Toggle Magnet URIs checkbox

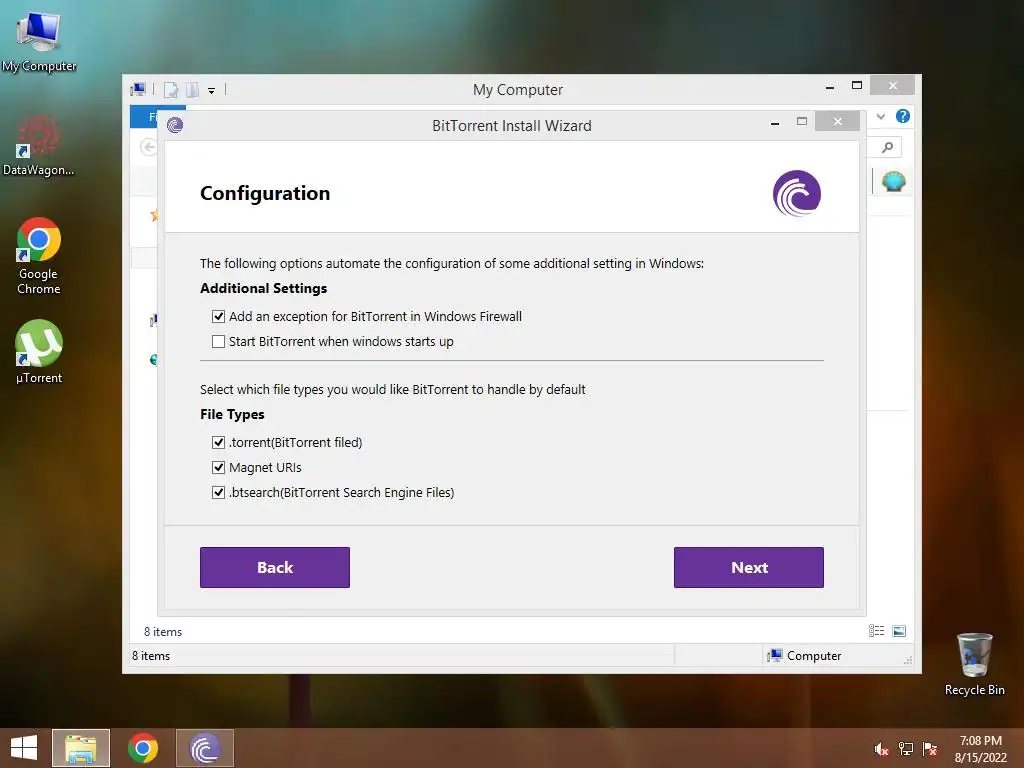(x=218, y=468)
